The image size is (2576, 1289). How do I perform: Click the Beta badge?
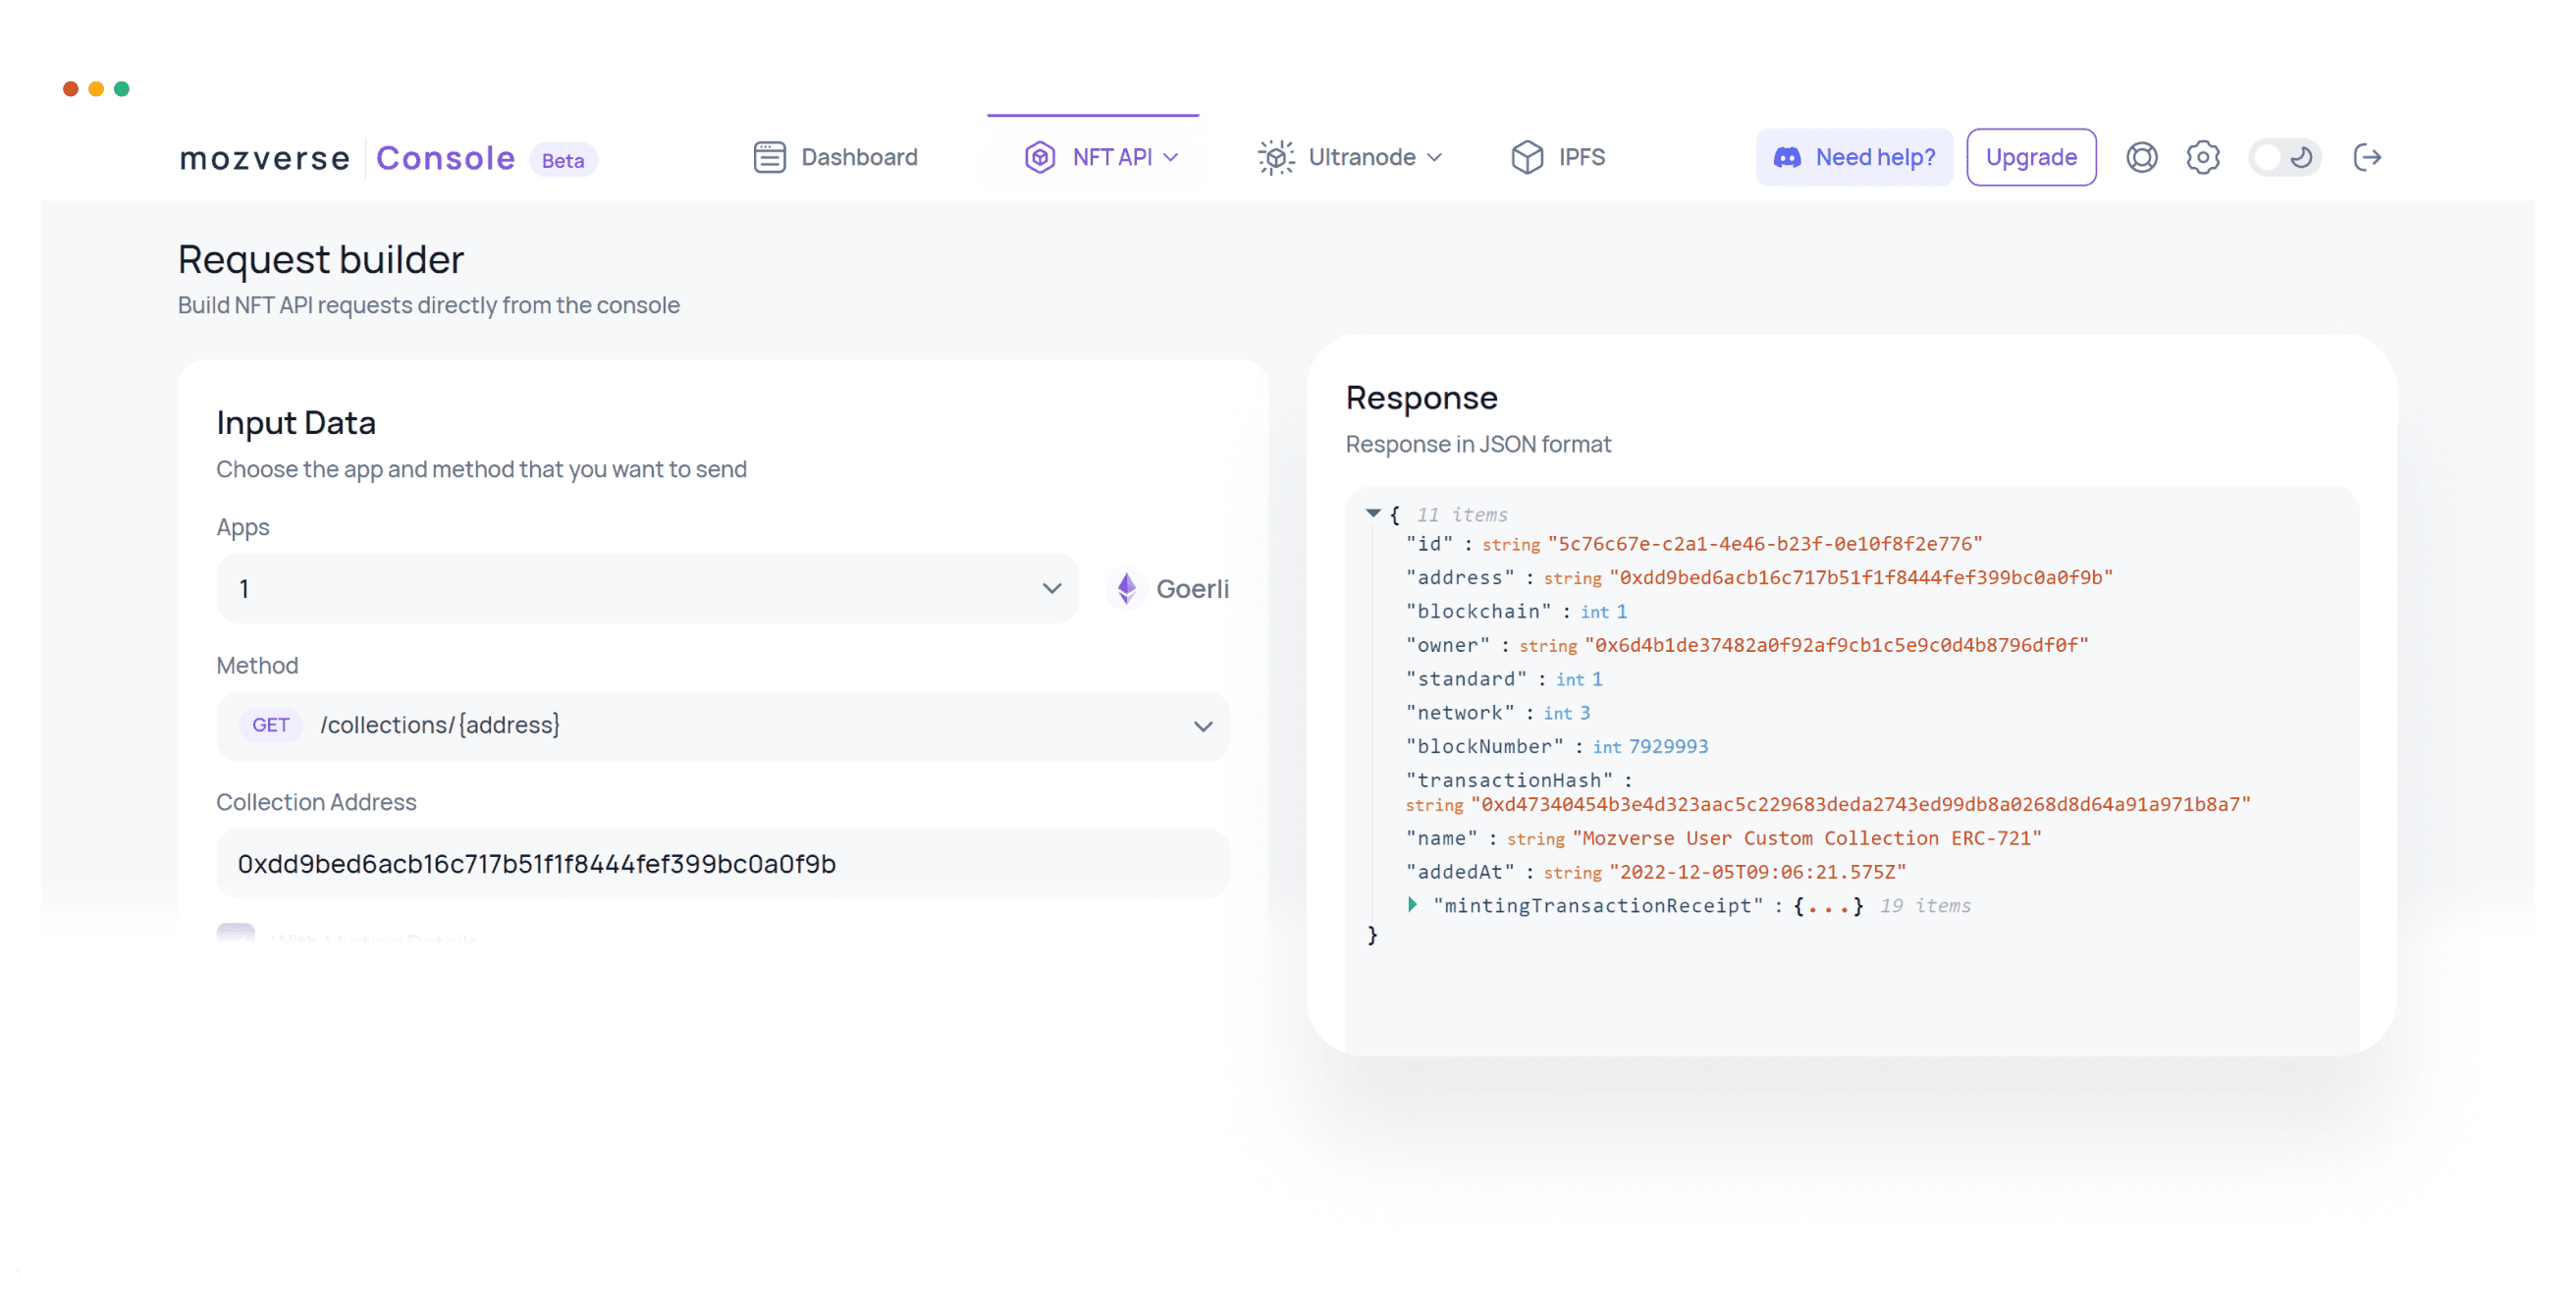[x=563, y=160]
